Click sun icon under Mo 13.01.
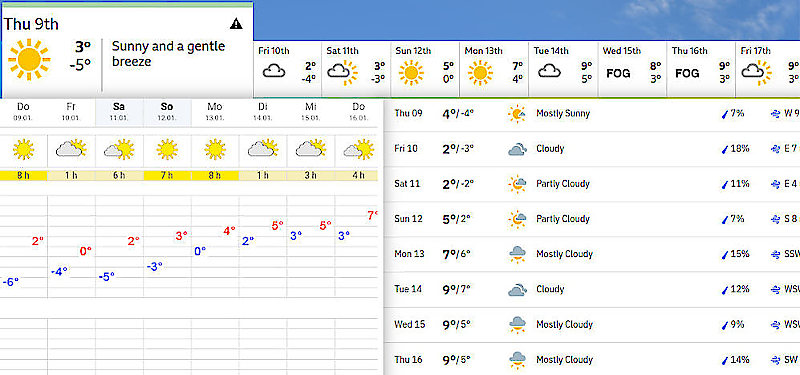 coord(215,150)
